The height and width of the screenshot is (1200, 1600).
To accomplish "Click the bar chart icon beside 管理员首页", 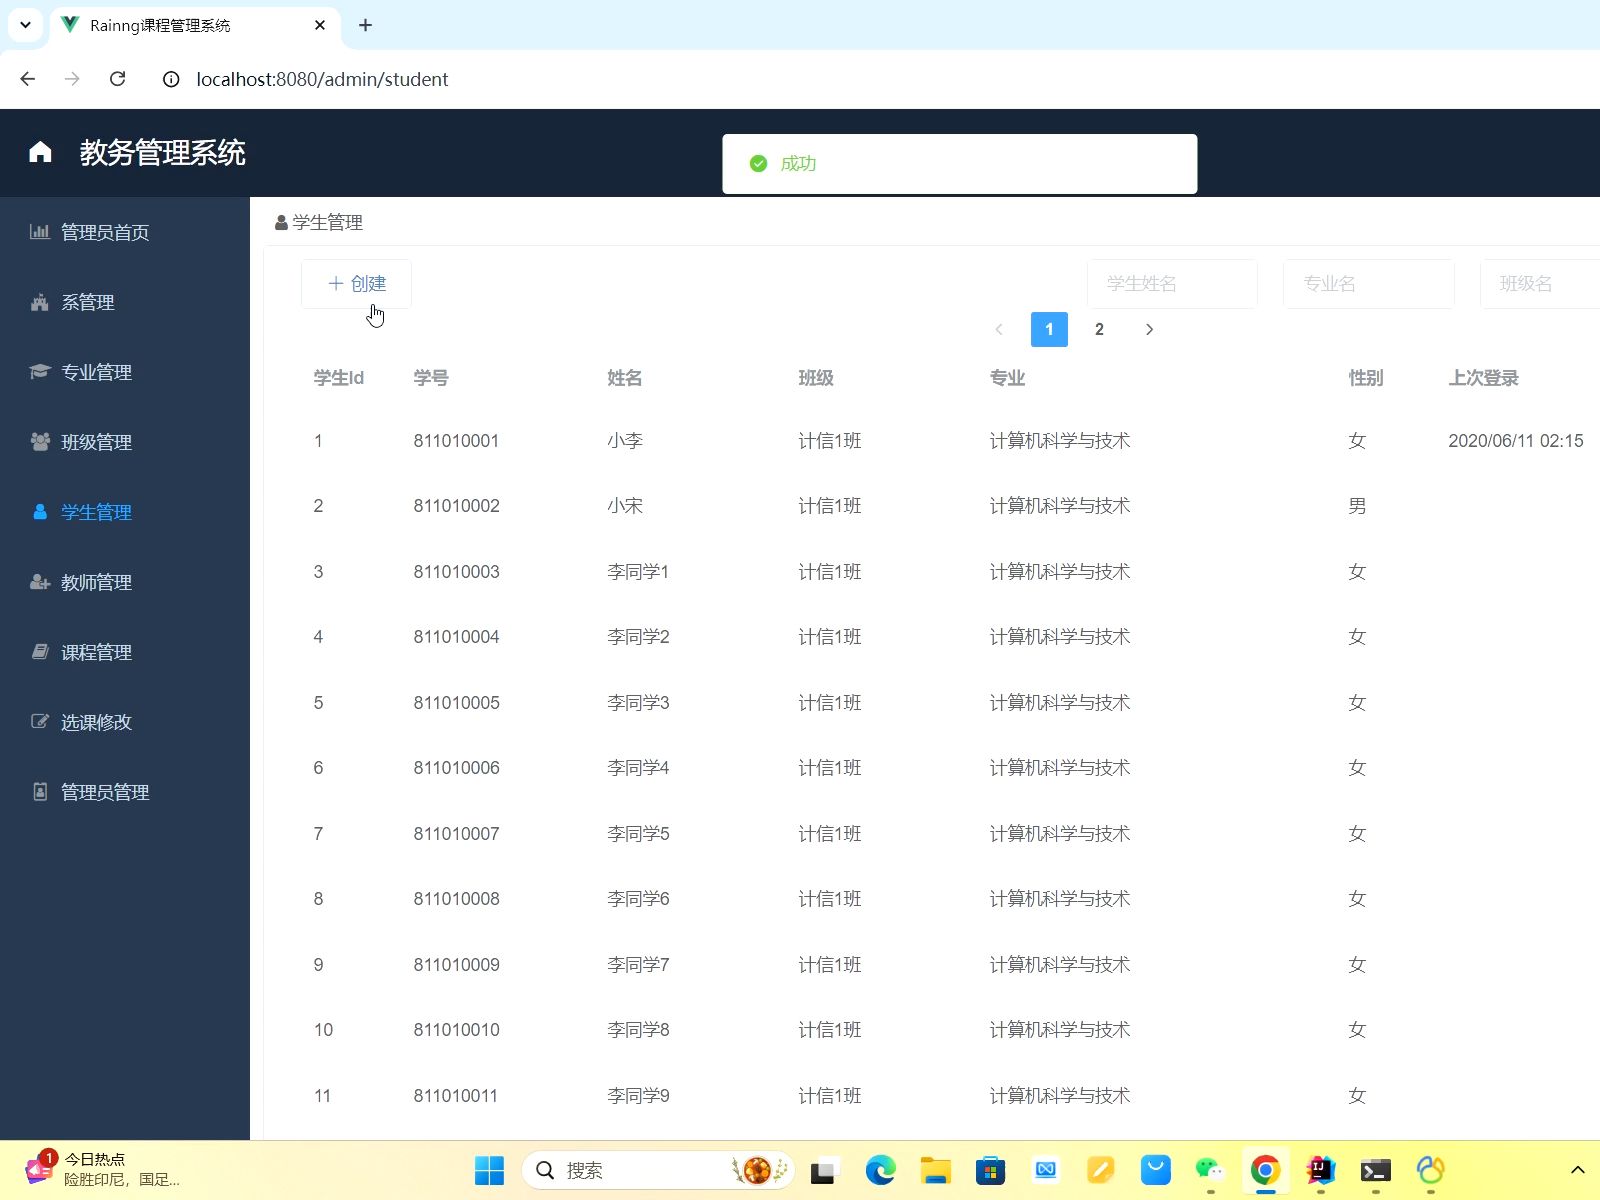I will click(x=40, y=232).
